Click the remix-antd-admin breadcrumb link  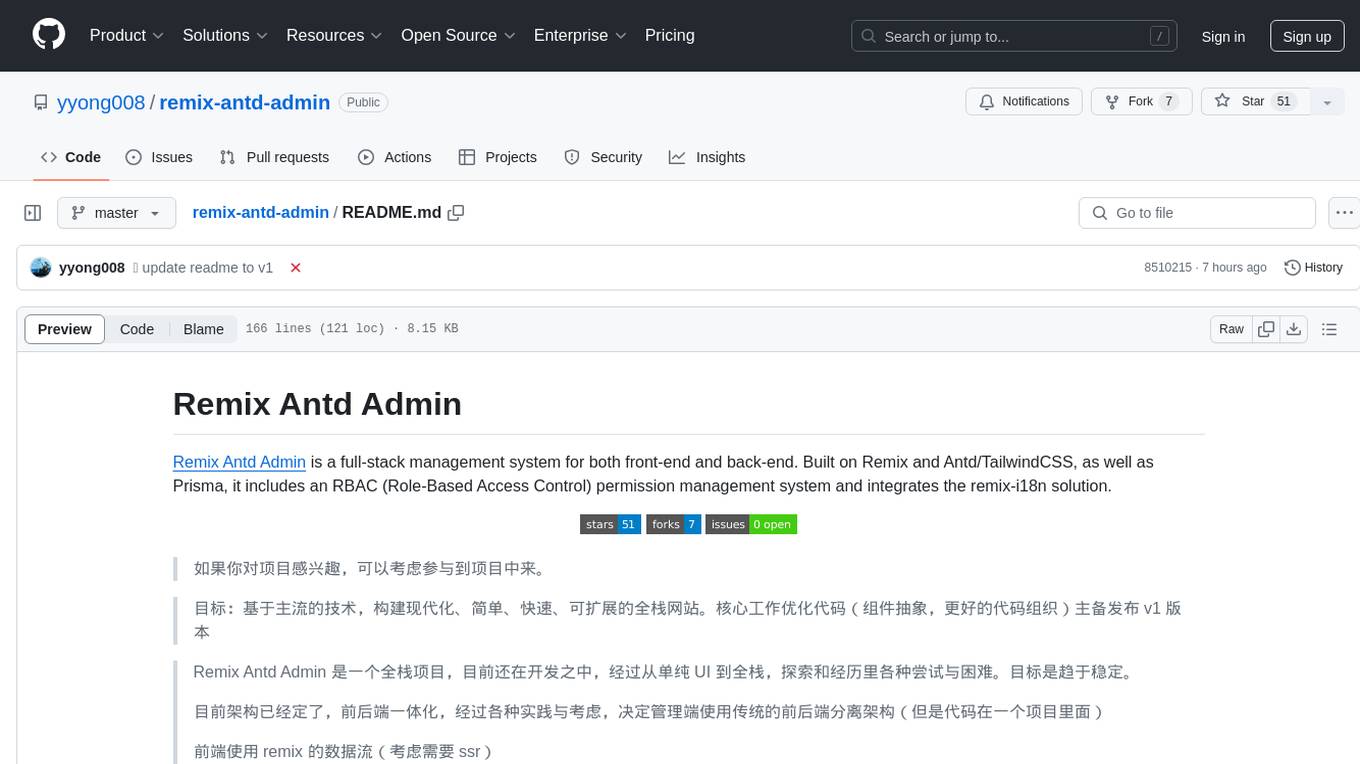pyautogui.click(x=260, y=212)
